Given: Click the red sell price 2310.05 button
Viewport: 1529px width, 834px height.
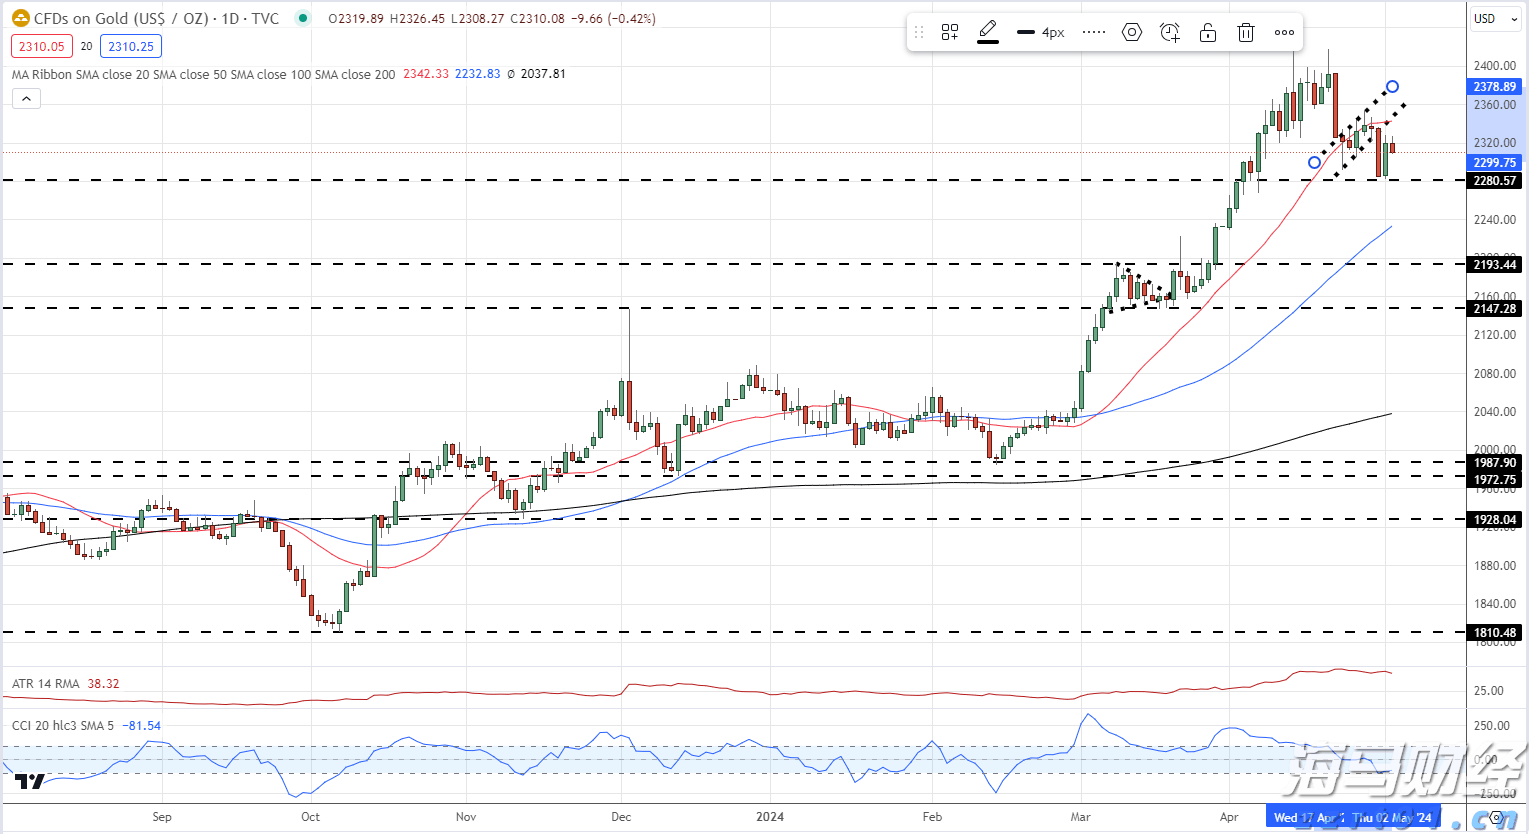Looking at the screenshot, I should (x=42, y=46).
